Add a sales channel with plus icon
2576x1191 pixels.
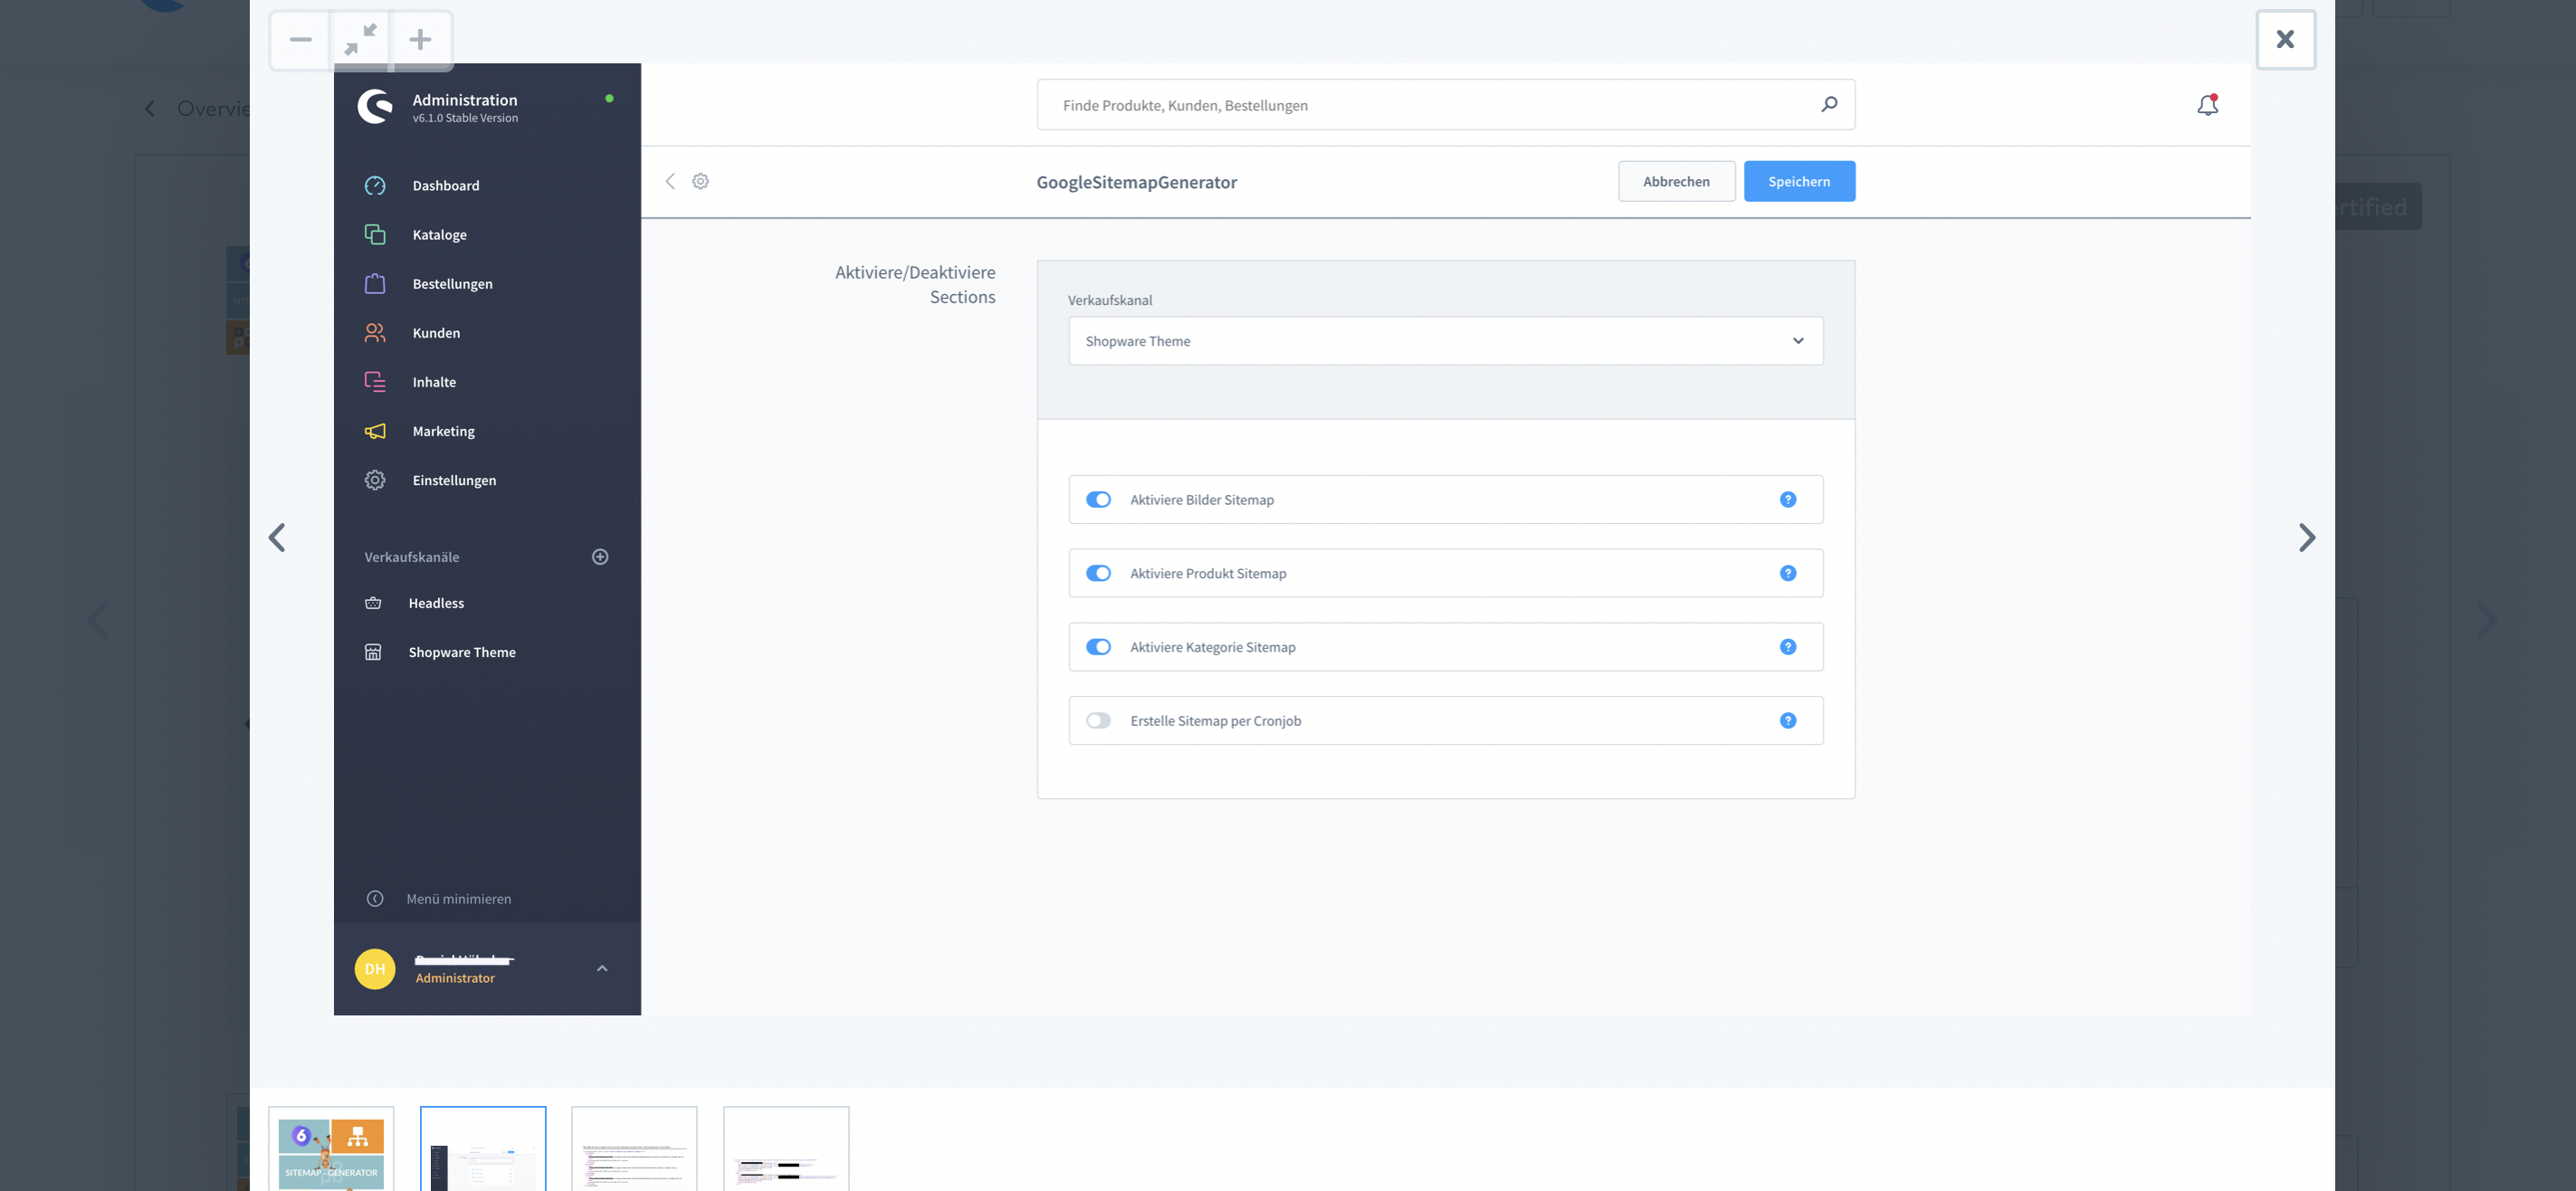point(600,557)
